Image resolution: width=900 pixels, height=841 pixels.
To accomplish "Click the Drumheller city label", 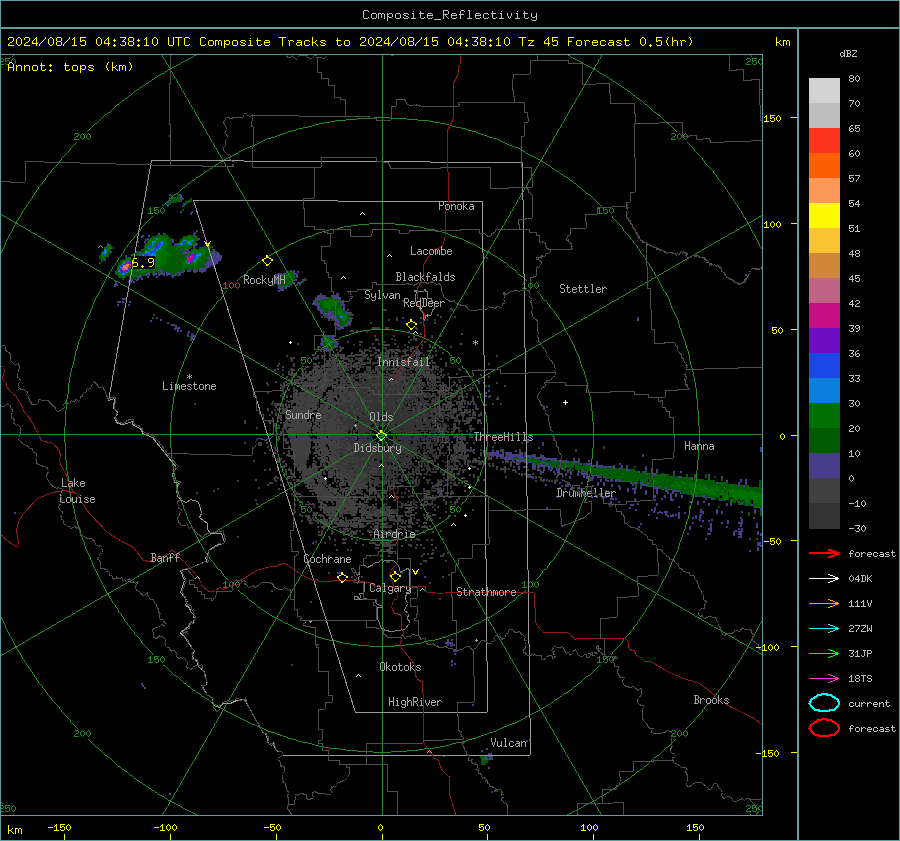I will point(585,493).
